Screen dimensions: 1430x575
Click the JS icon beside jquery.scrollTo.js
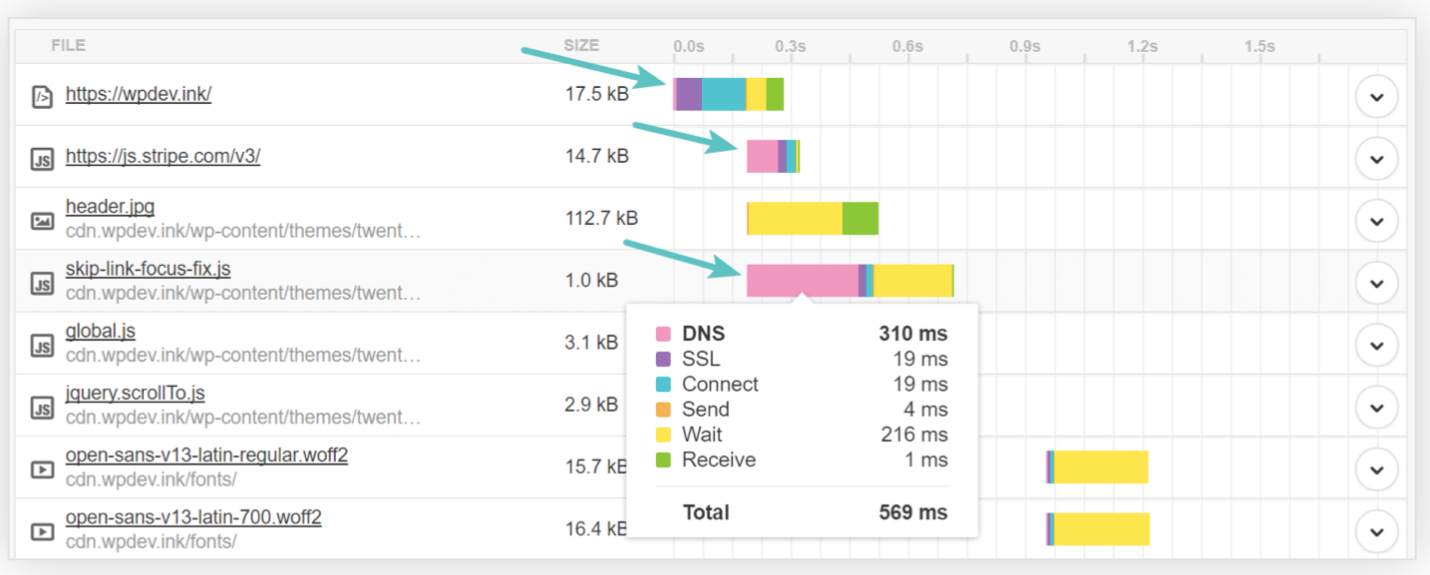pos(41,407)
